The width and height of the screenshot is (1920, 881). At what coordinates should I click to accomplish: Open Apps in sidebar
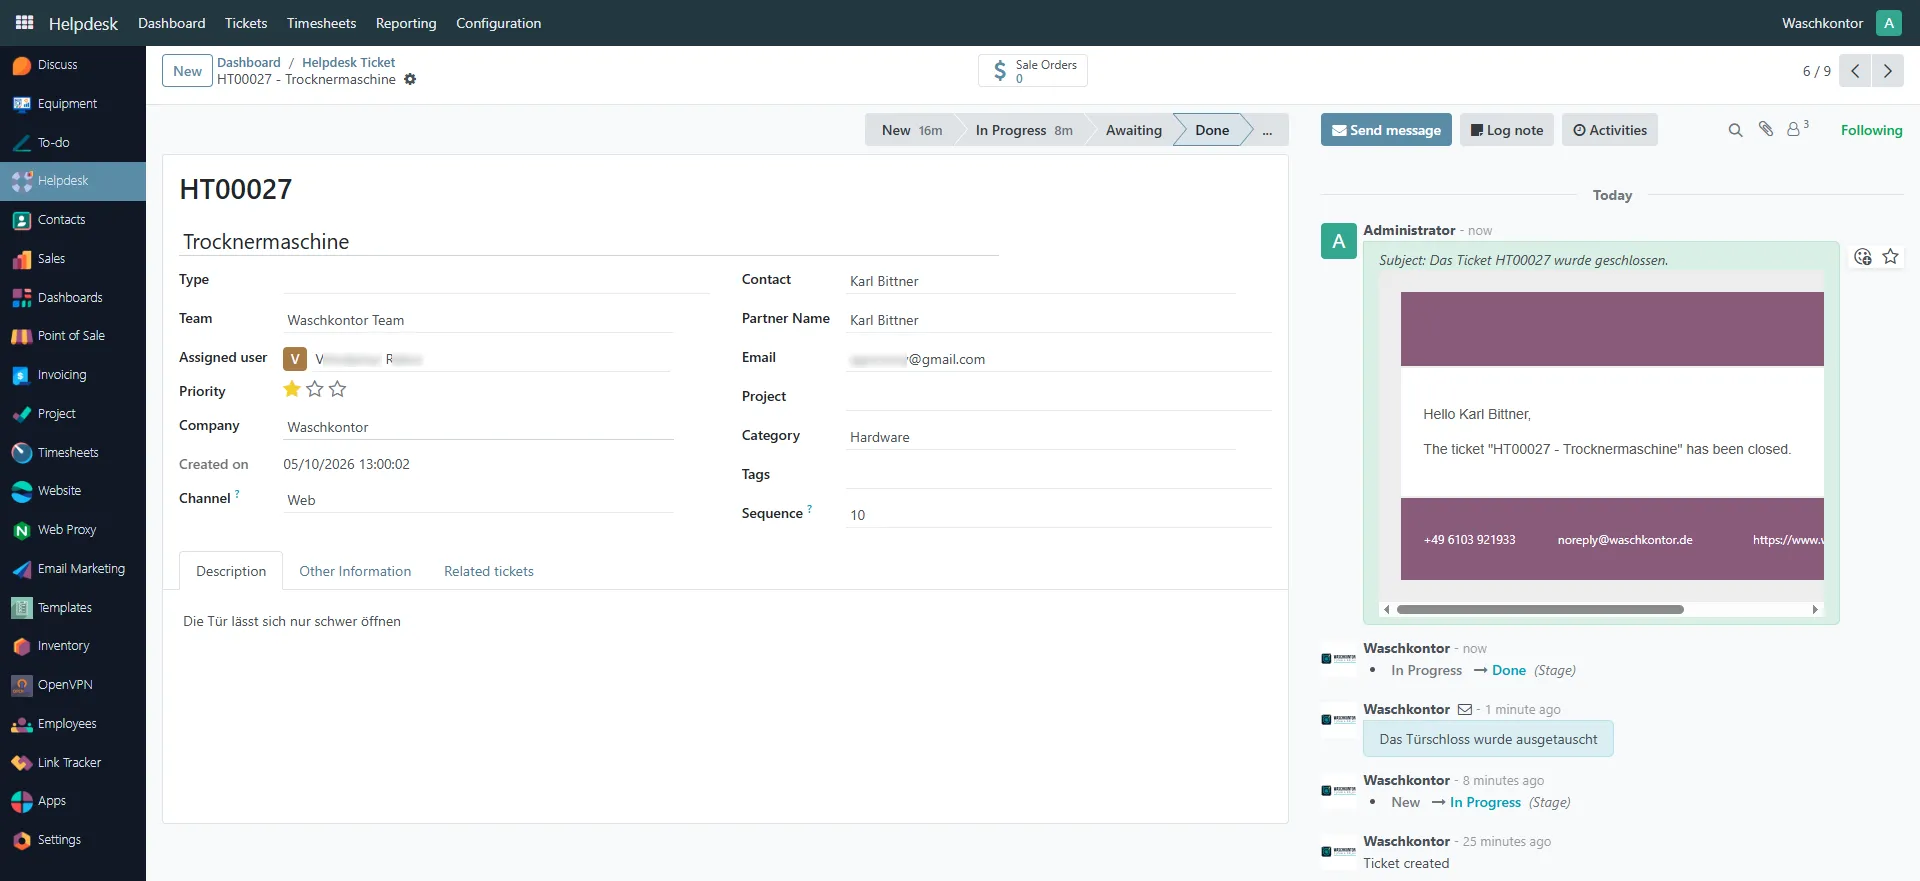pyautogui.click(x=73, y=801)
